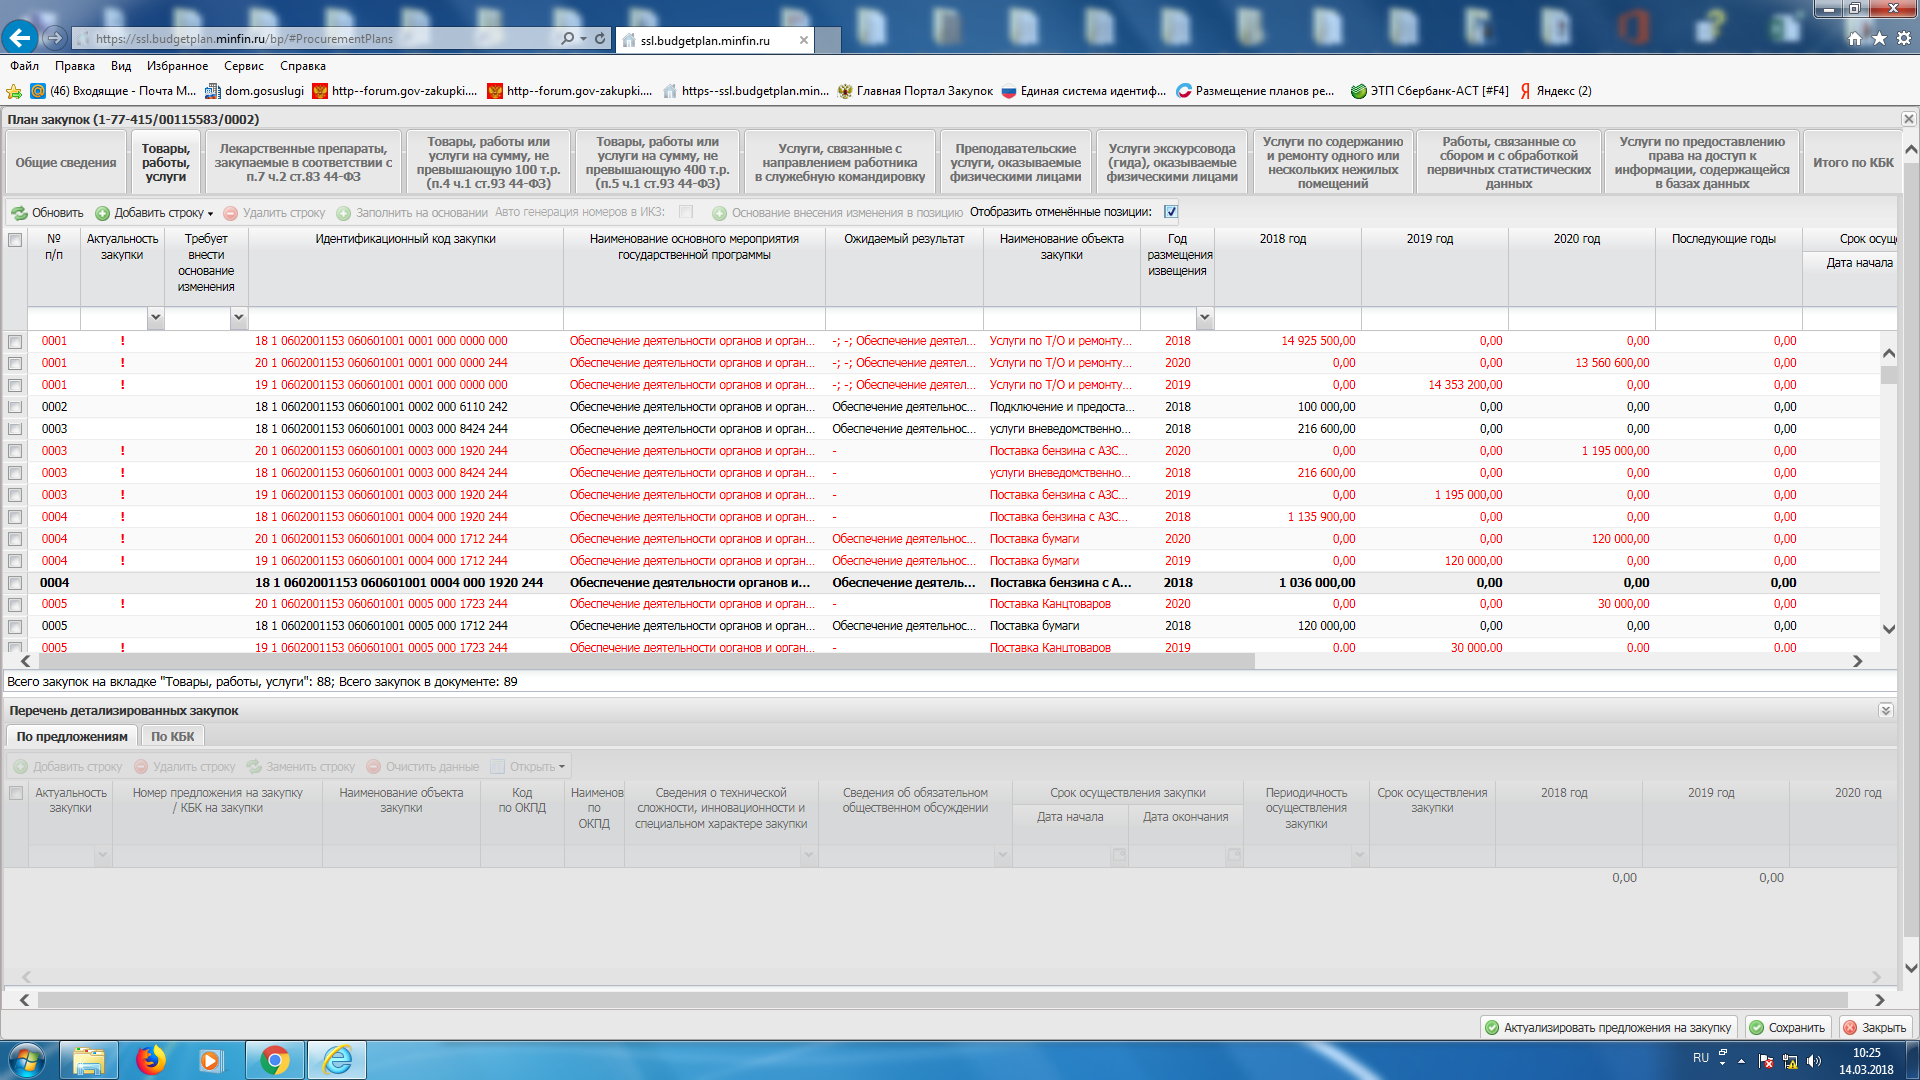Launch Firefox from the Windows taskbar
The width and height of the screenshot is (1920, 1080).
pyautogui.click(x=151, y=1060)
